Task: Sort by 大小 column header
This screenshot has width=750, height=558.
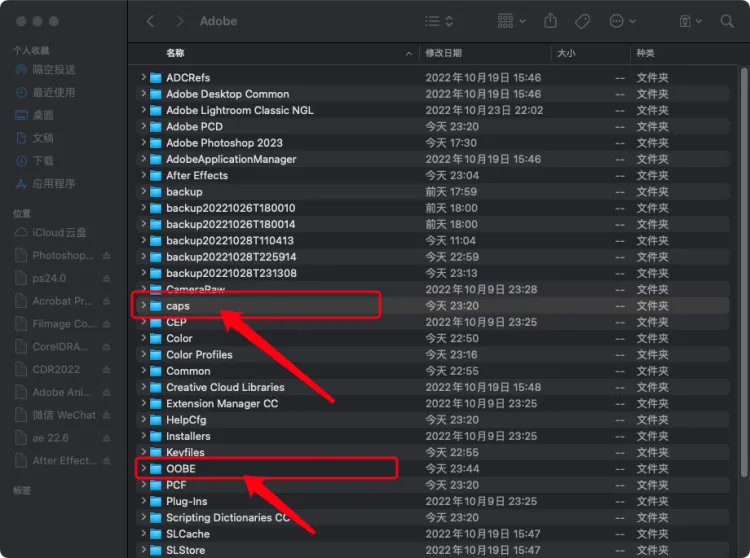Action: (x=566, y=53)
